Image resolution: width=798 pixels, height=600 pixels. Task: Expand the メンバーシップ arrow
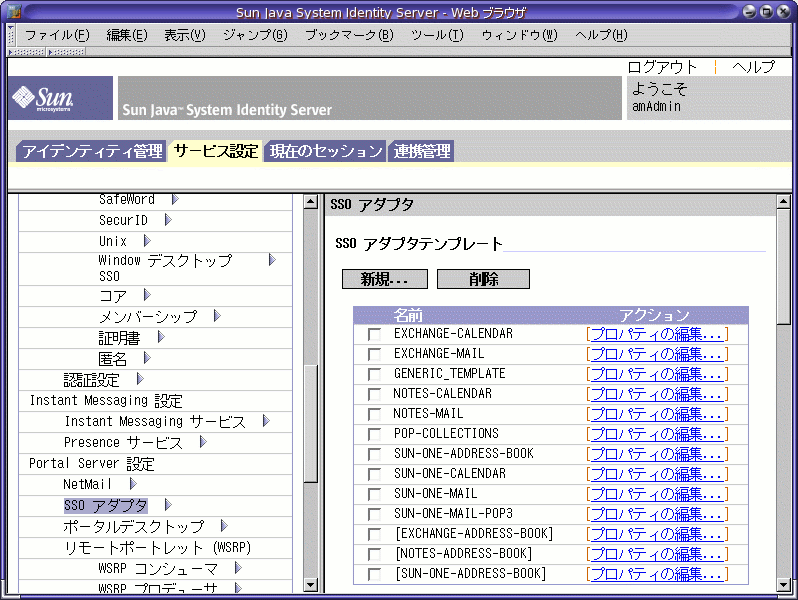click(x=217, y=316)
